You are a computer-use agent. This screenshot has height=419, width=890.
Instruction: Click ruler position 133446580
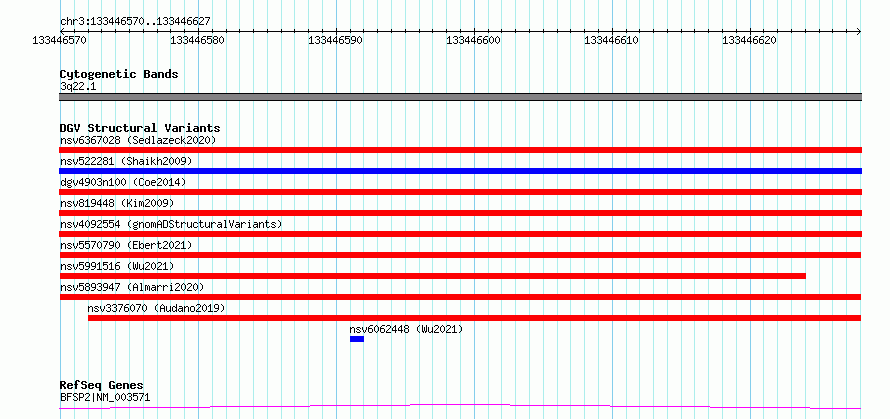coord(198,41)
